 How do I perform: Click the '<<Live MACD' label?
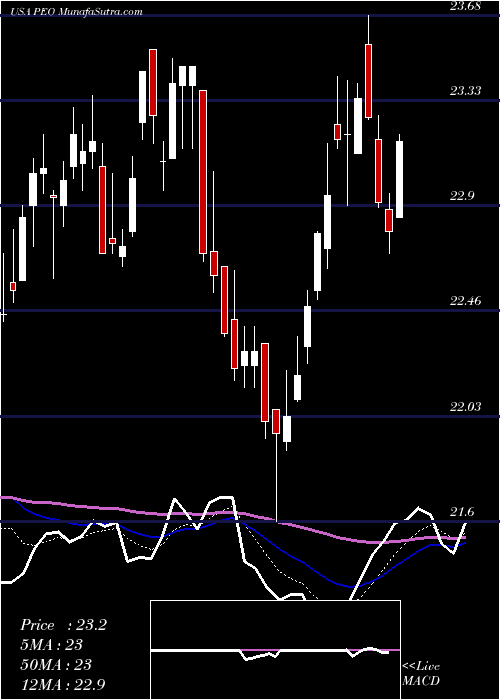tap(421, 674)
